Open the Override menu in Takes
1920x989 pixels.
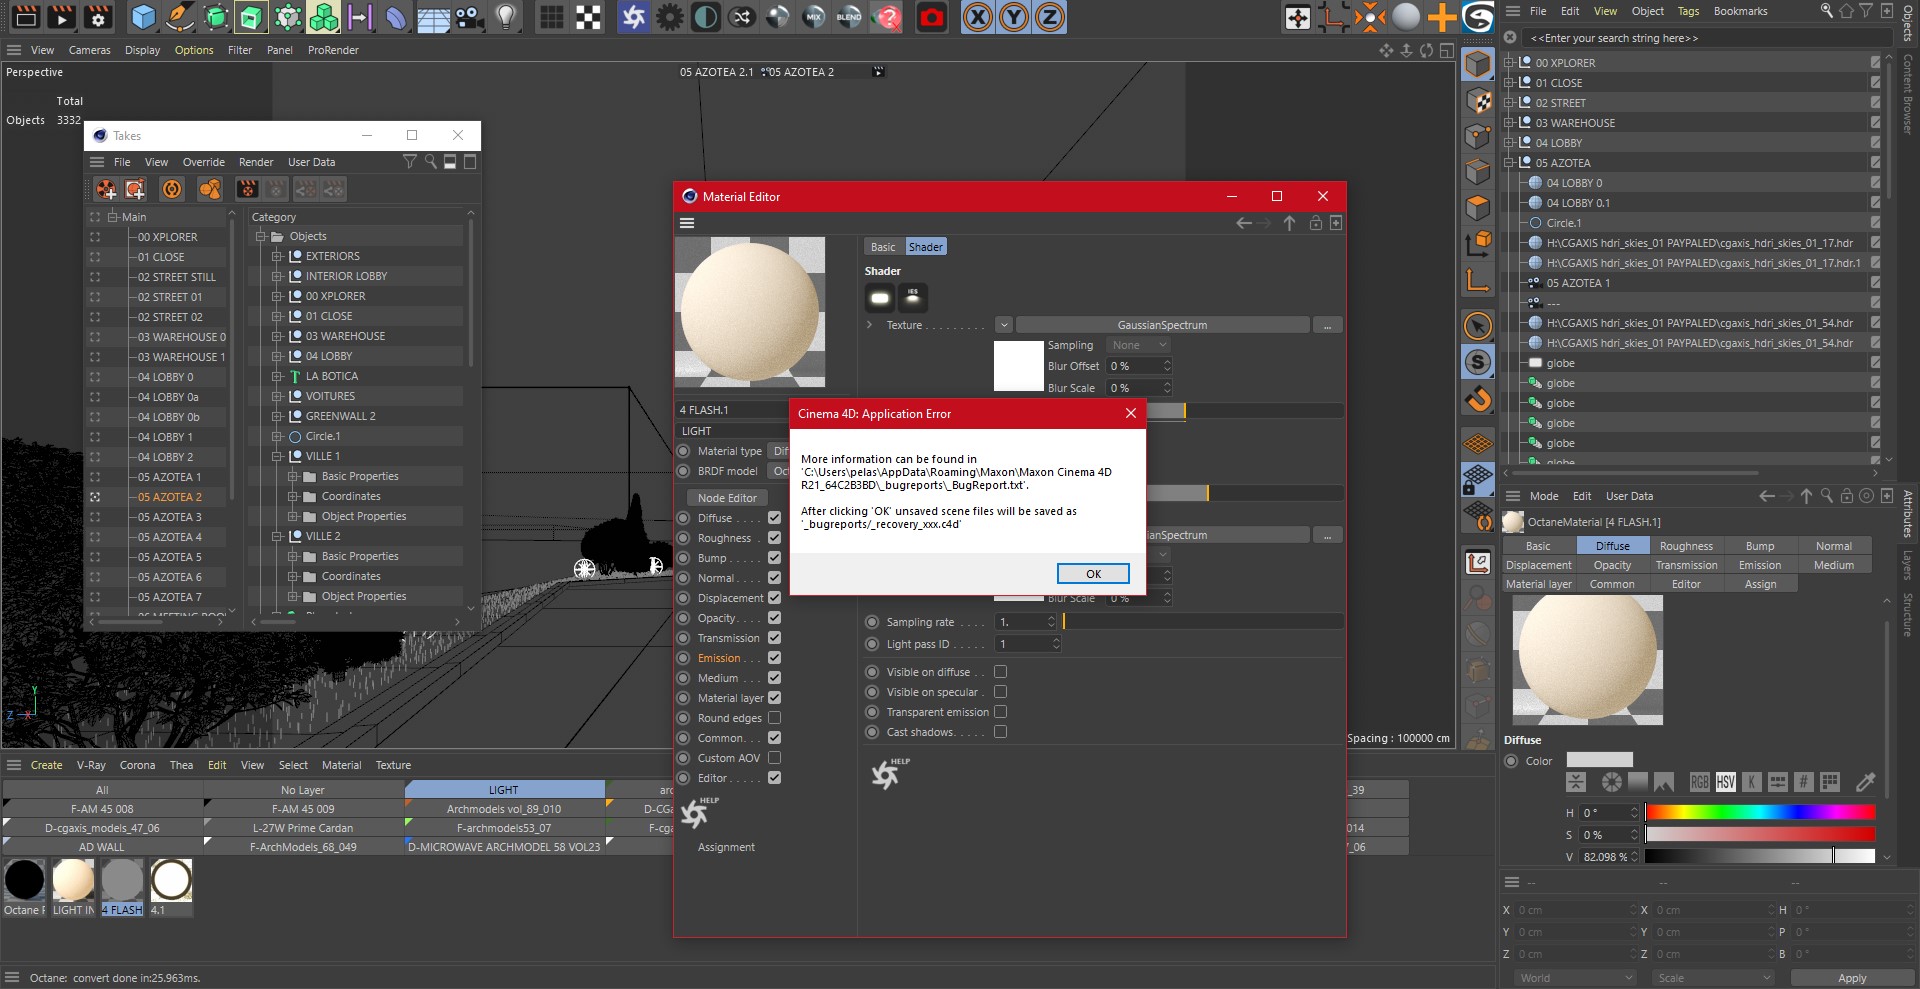(204, 162)
